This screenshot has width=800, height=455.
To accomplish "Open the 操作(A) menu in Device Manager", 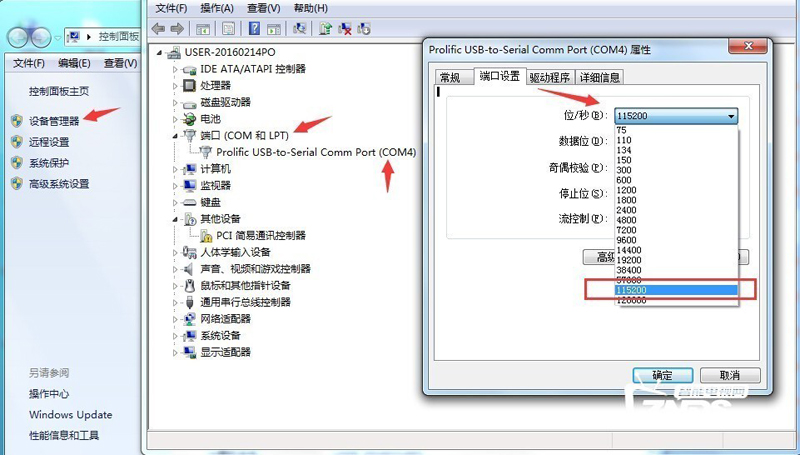I will 217,8.
